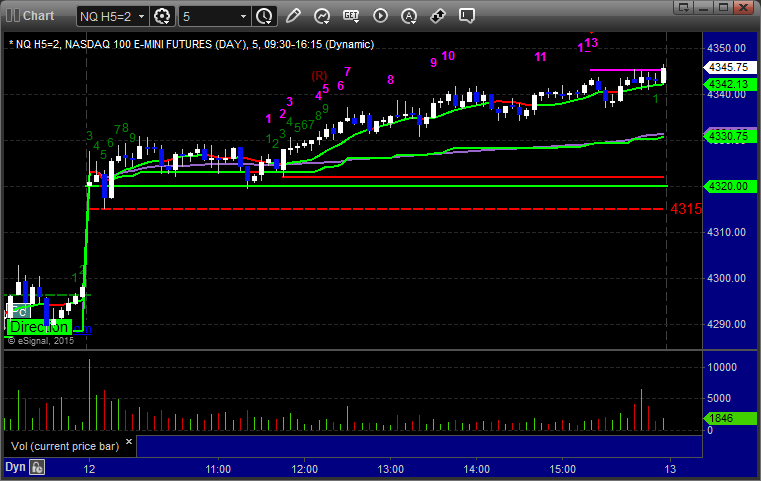Click the 4300.00 price axis label
Image resolution: width=761 pixels, height=481 pixels.
pos(727,278)
